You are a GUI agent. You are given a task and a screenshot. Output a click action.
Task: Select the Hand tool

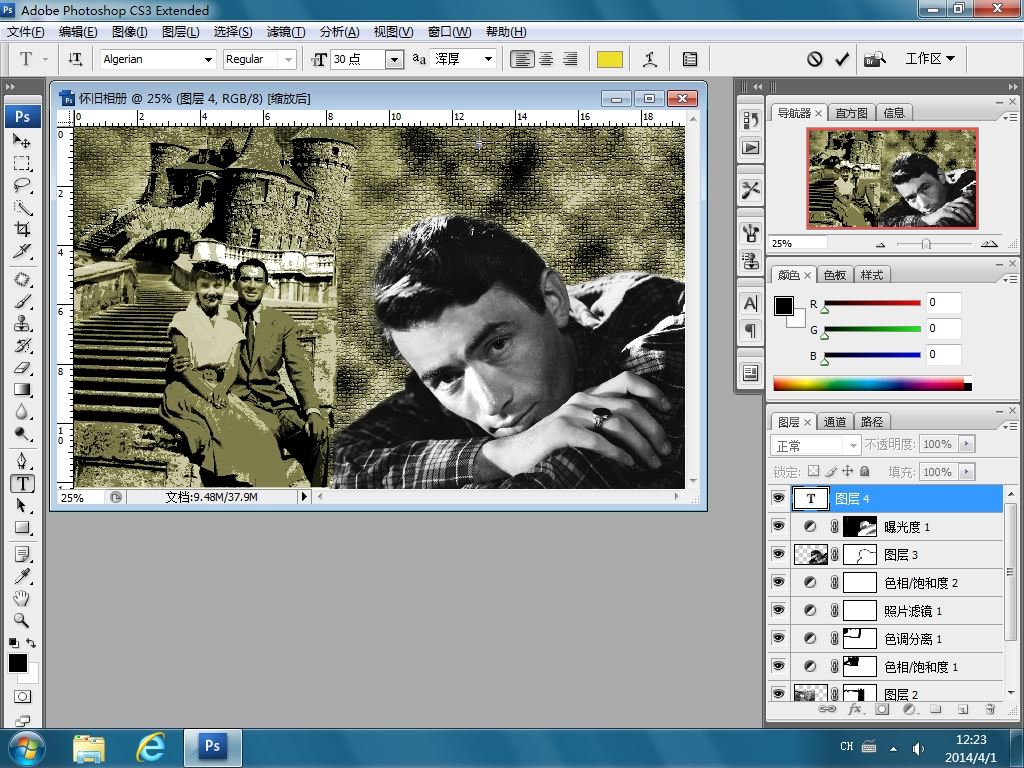pos(22,598)
